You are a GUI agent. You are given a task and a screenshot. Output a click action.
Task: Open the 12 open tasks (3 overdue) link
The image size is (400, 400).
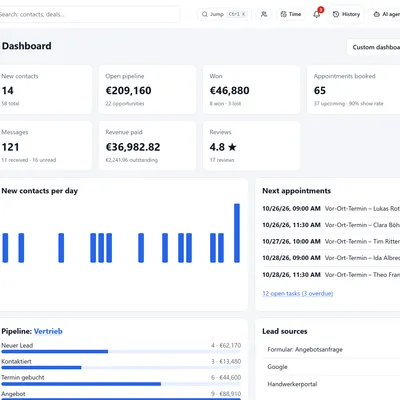(x=298, y=293)
